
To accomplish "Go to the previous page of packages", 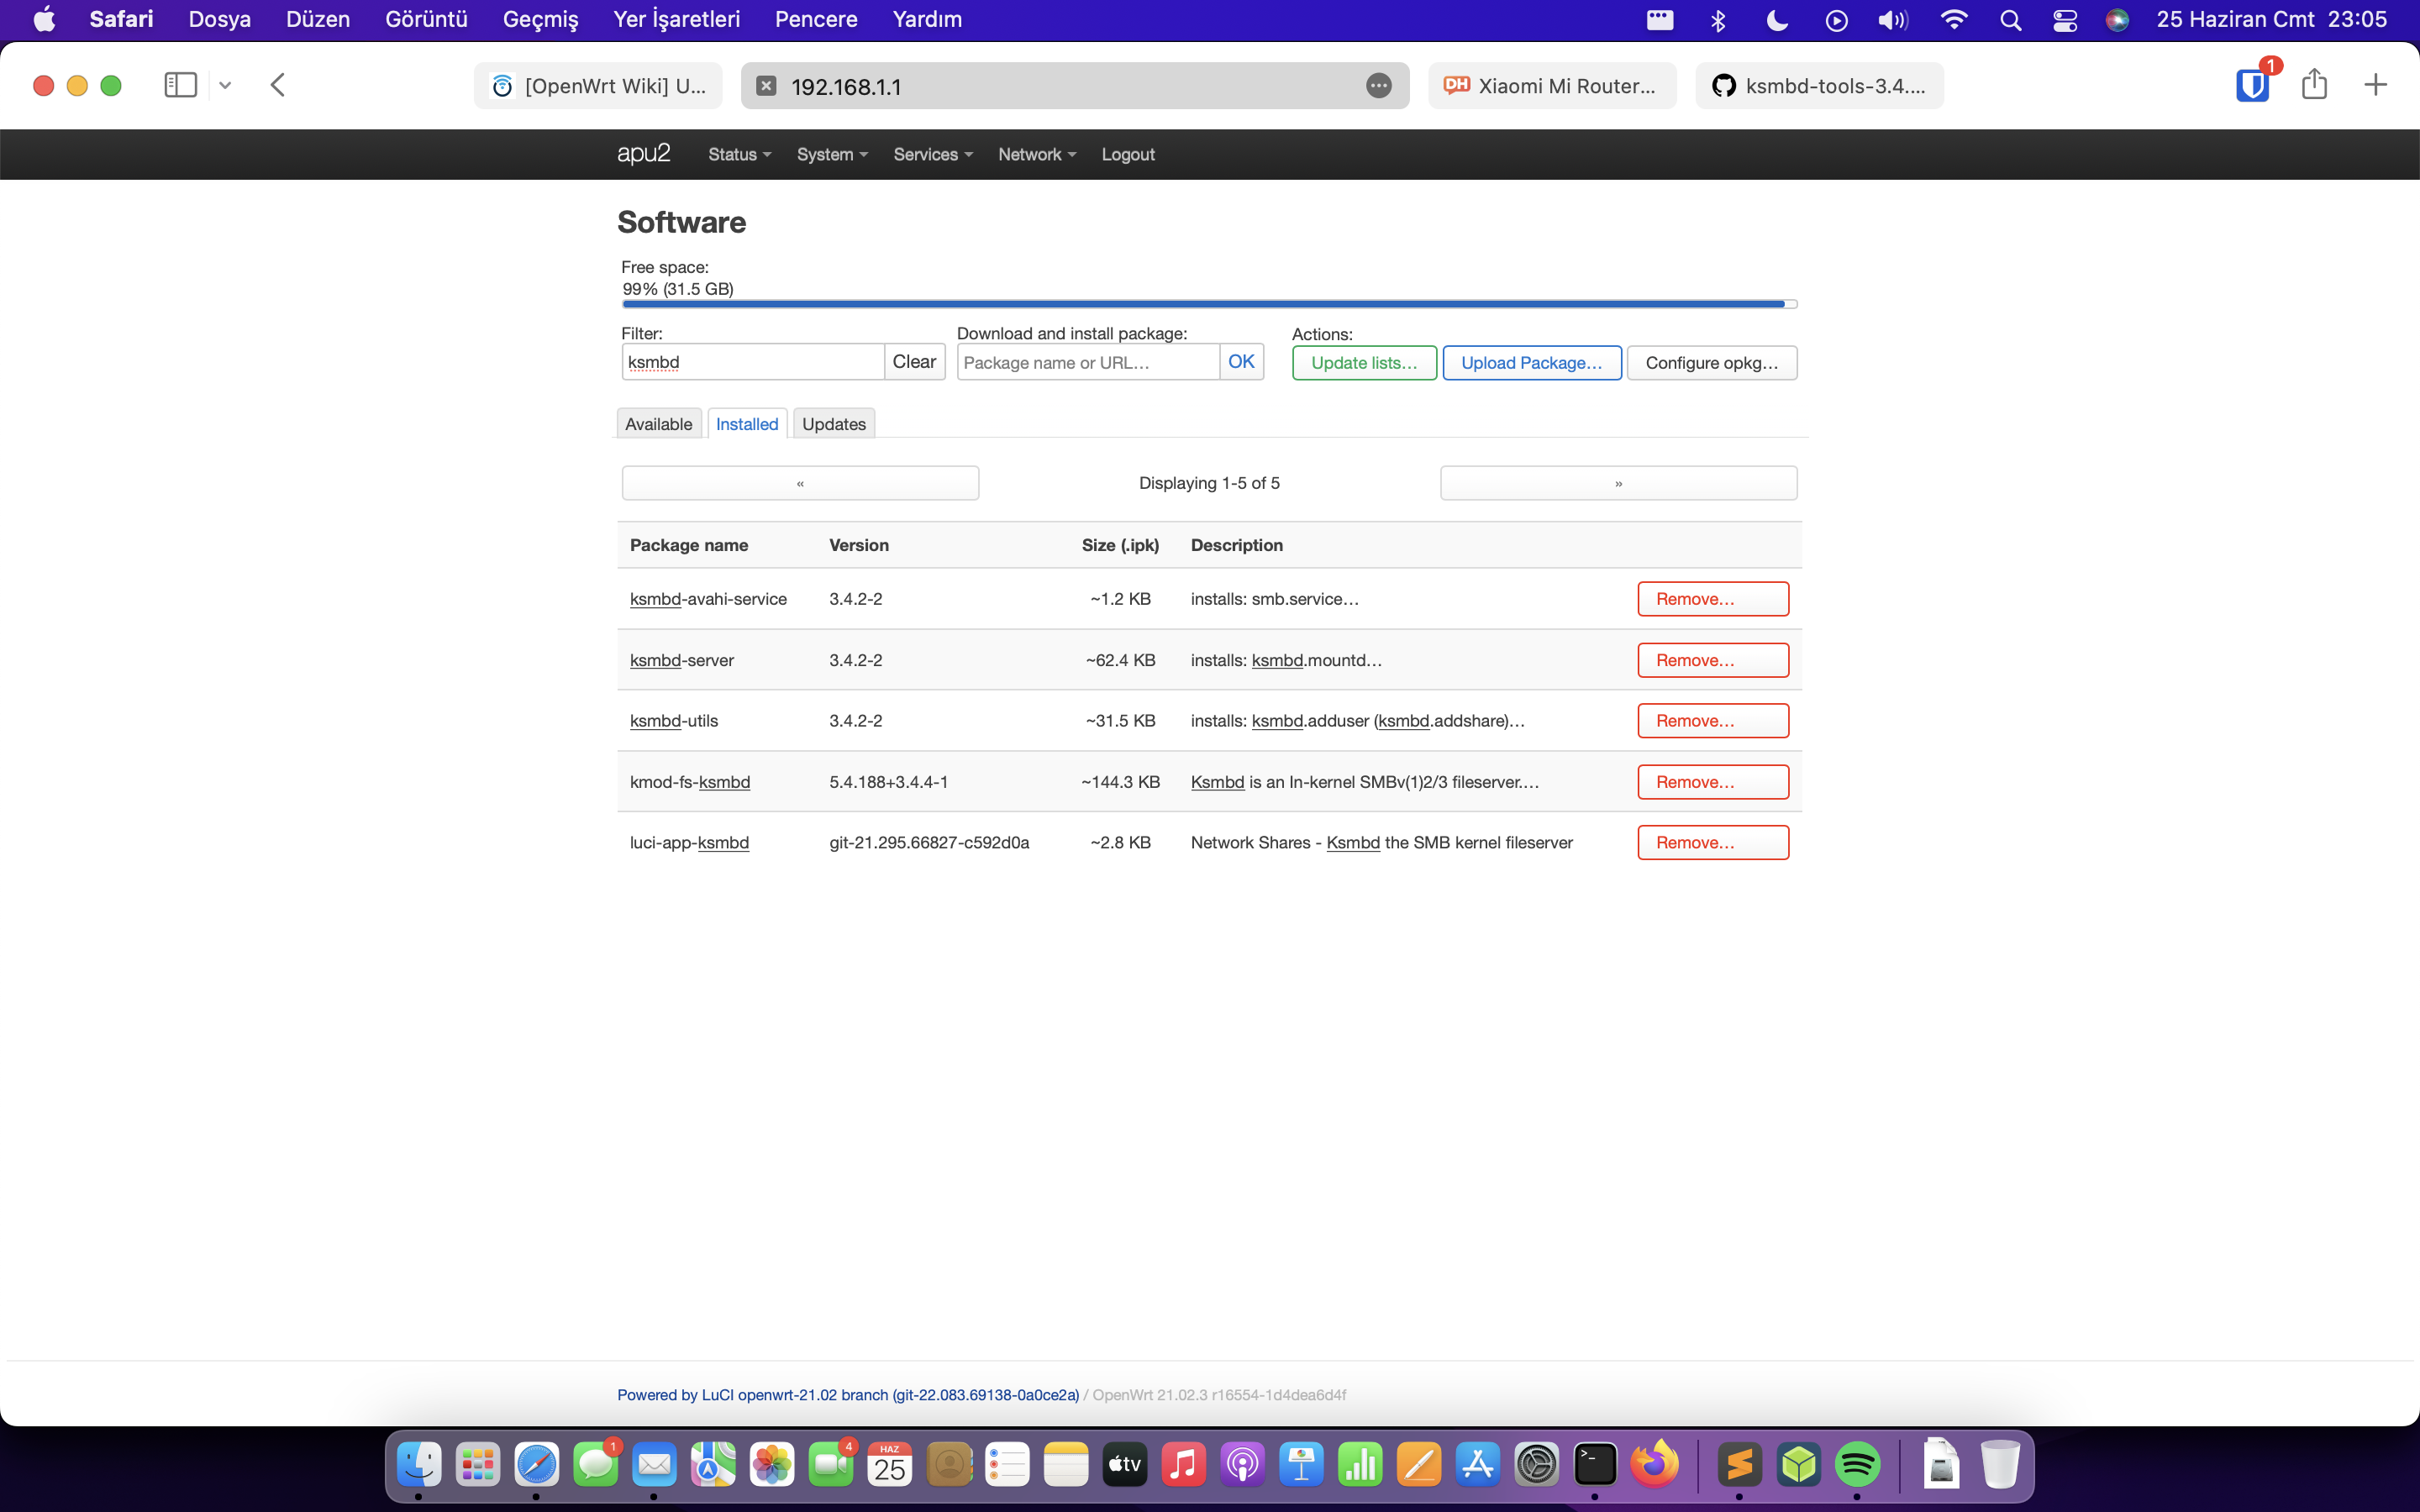I will pos(800,483).
